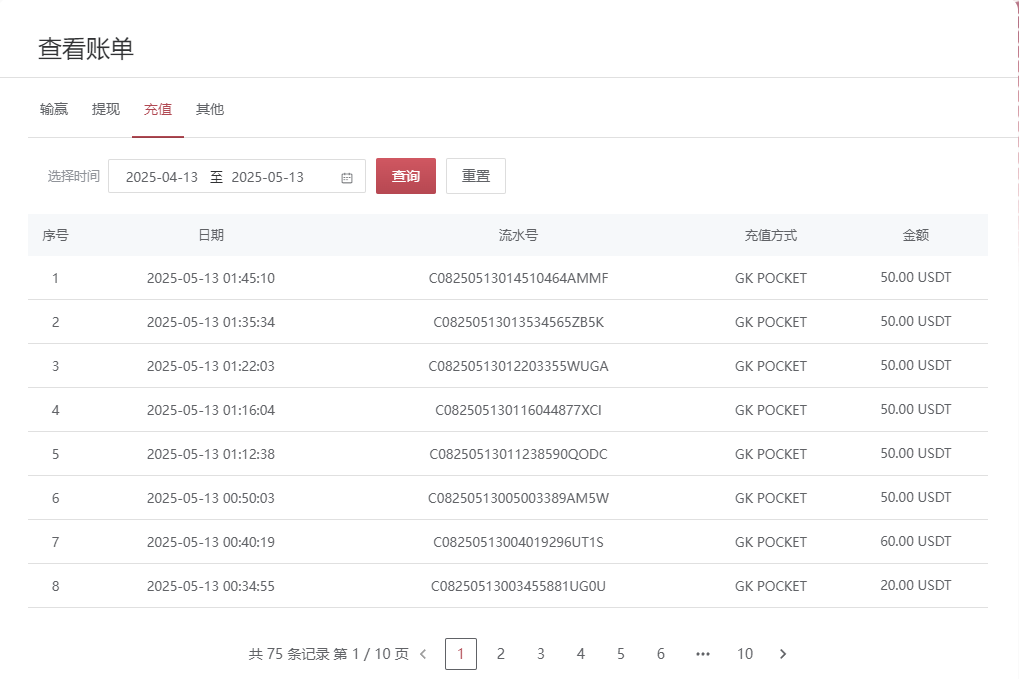Screen dimensions: 1019x679
Task: Expand more pages ellipsis in pagination
Action: [702, 654]
